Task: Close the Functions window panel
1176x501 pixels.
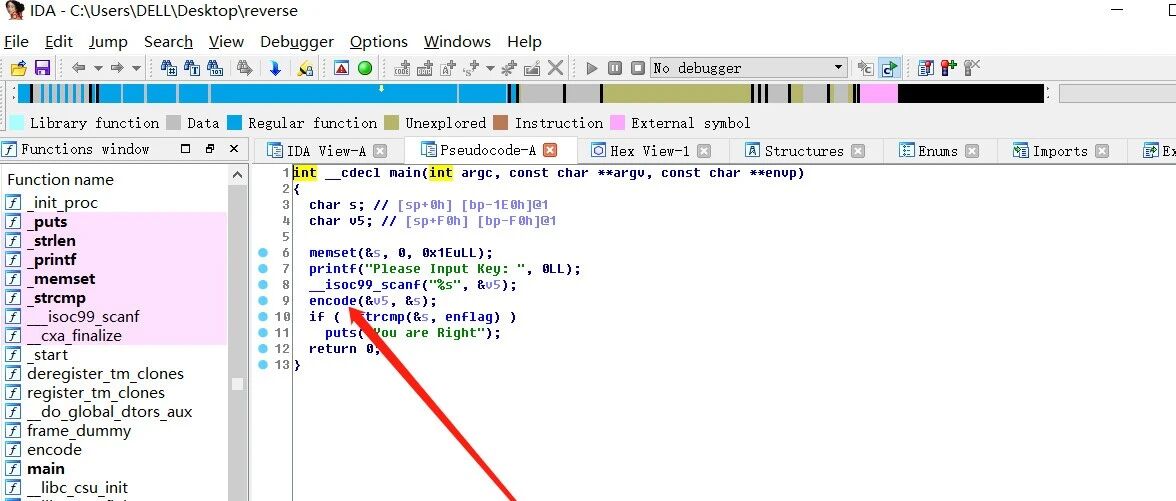Action: 234,148
